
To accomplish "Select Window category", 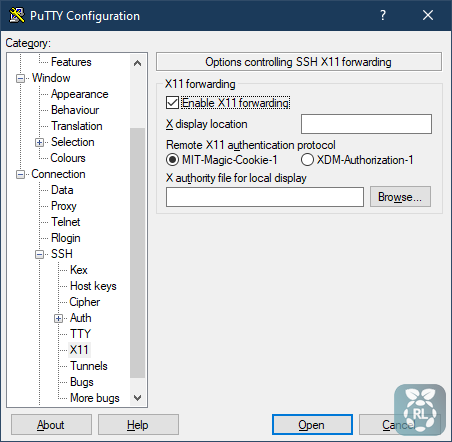I will [x=51, y=78].
